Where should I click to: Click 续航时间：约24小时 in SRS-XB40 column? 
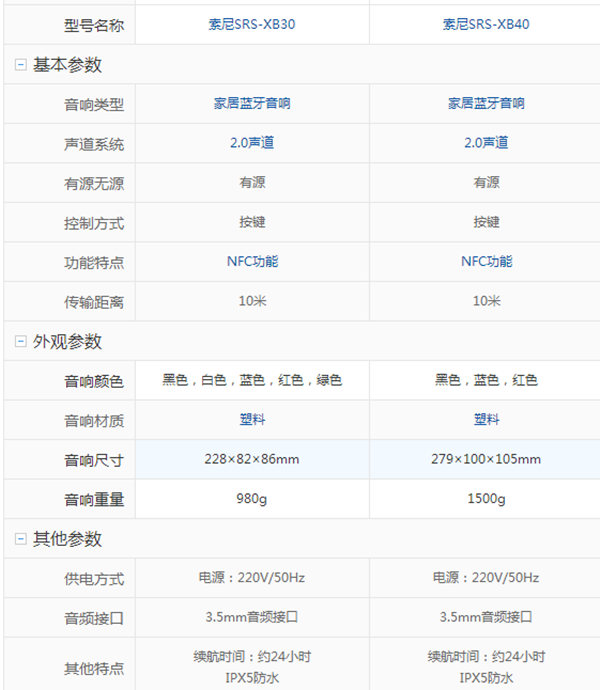click(486, 657)
